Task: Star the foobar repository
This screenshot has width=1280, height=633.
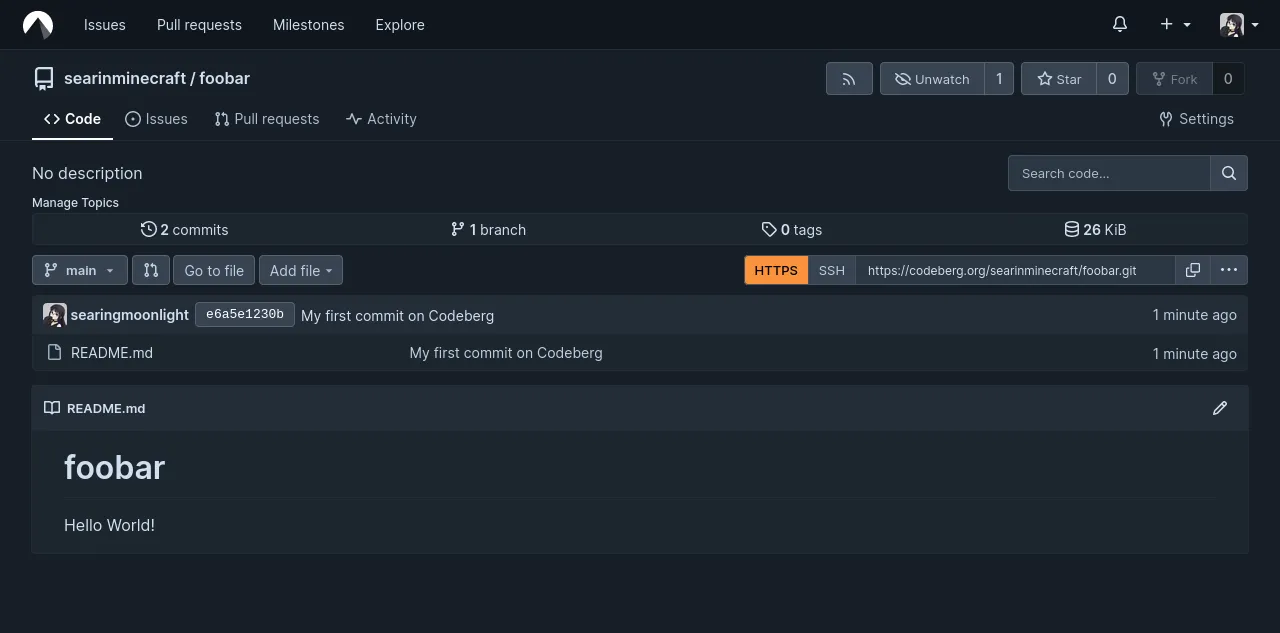Action: (x=1059, y=78)
